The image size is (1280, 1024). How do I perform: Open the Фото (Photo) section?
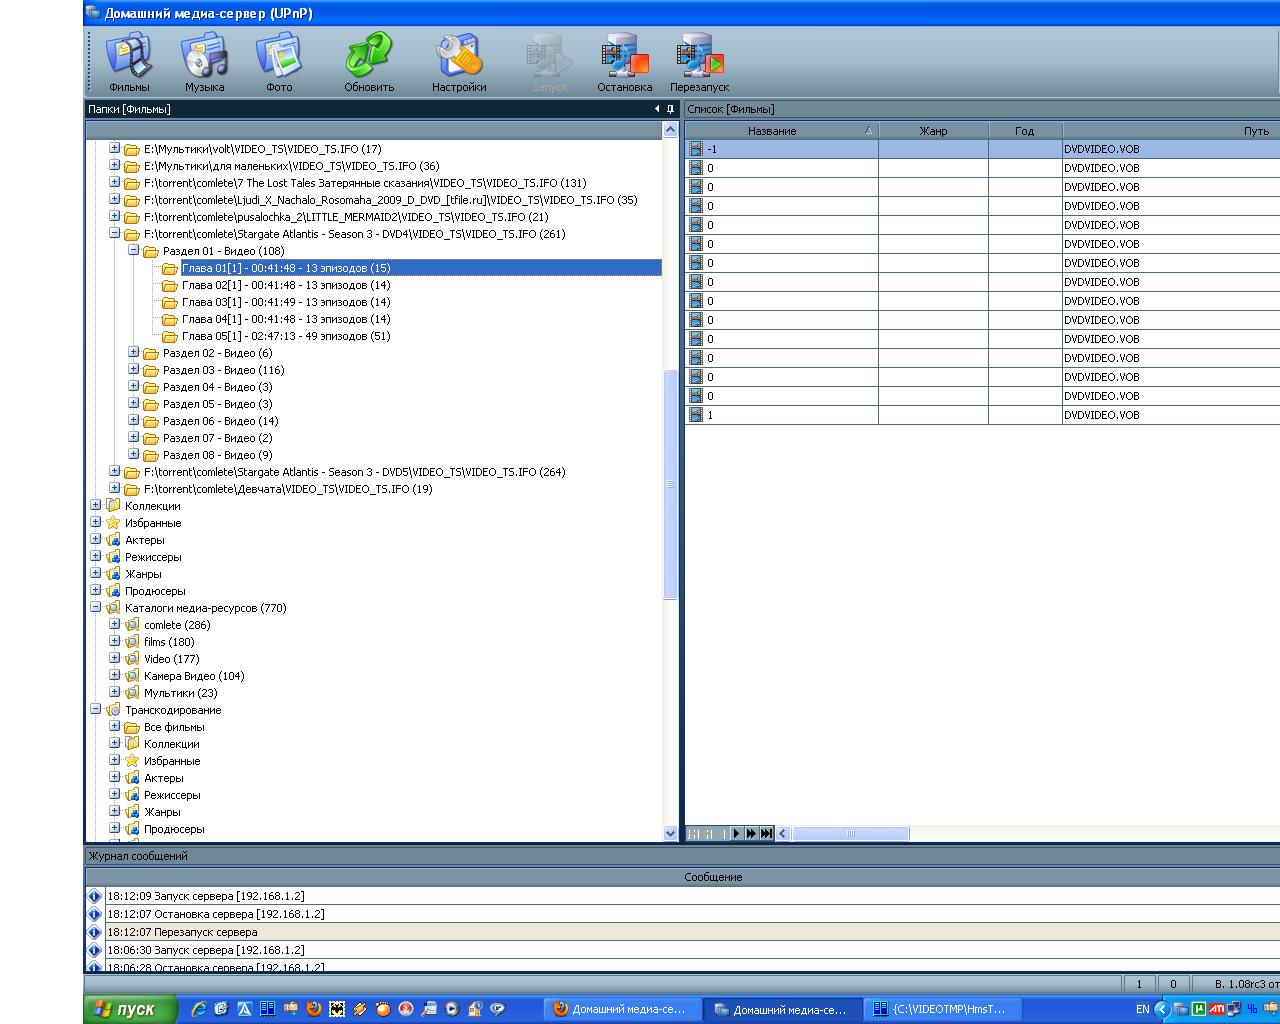coord(279,62)
